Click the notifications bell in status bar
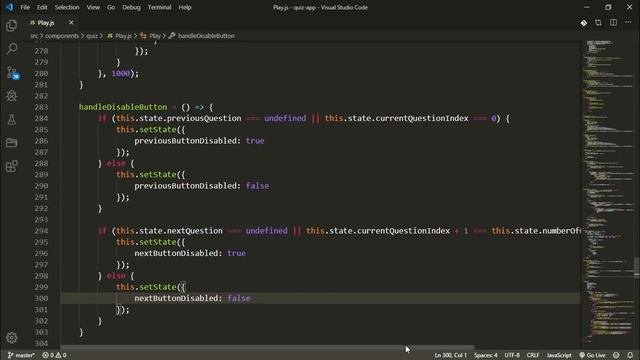 pyautogui.click(x=630, y=355)
